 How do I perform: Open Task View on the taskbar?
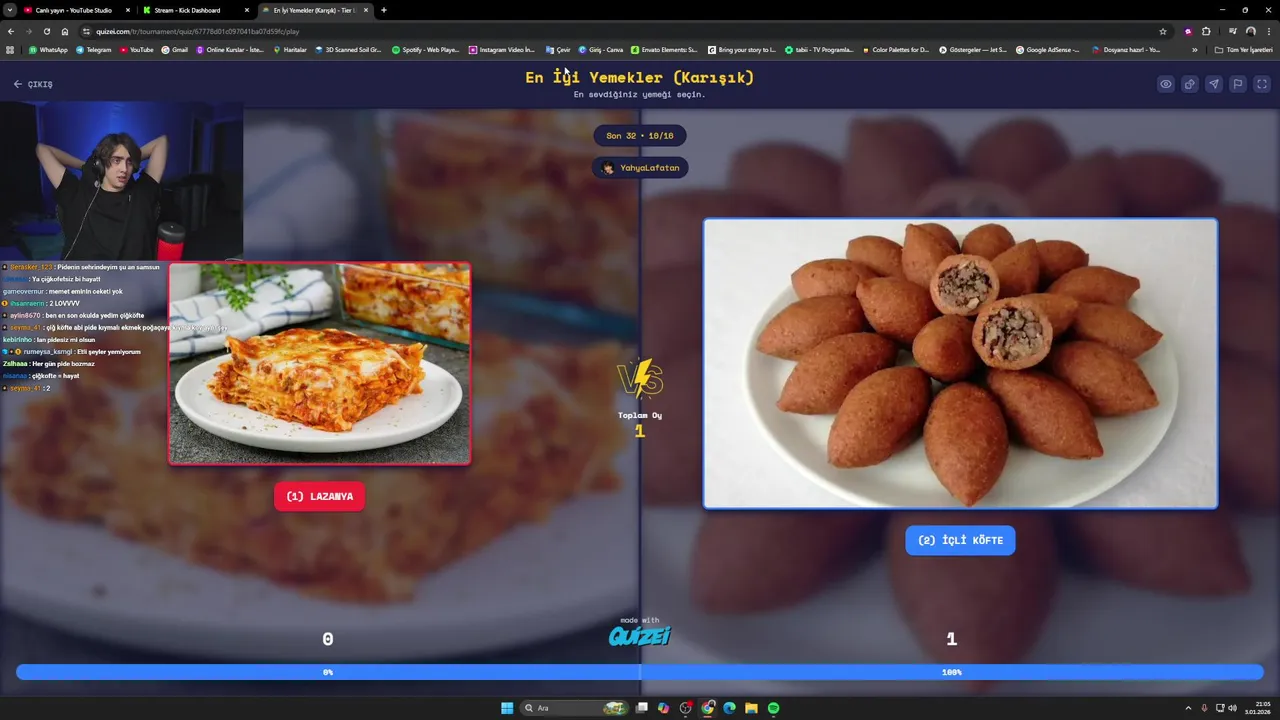[642, 708]
